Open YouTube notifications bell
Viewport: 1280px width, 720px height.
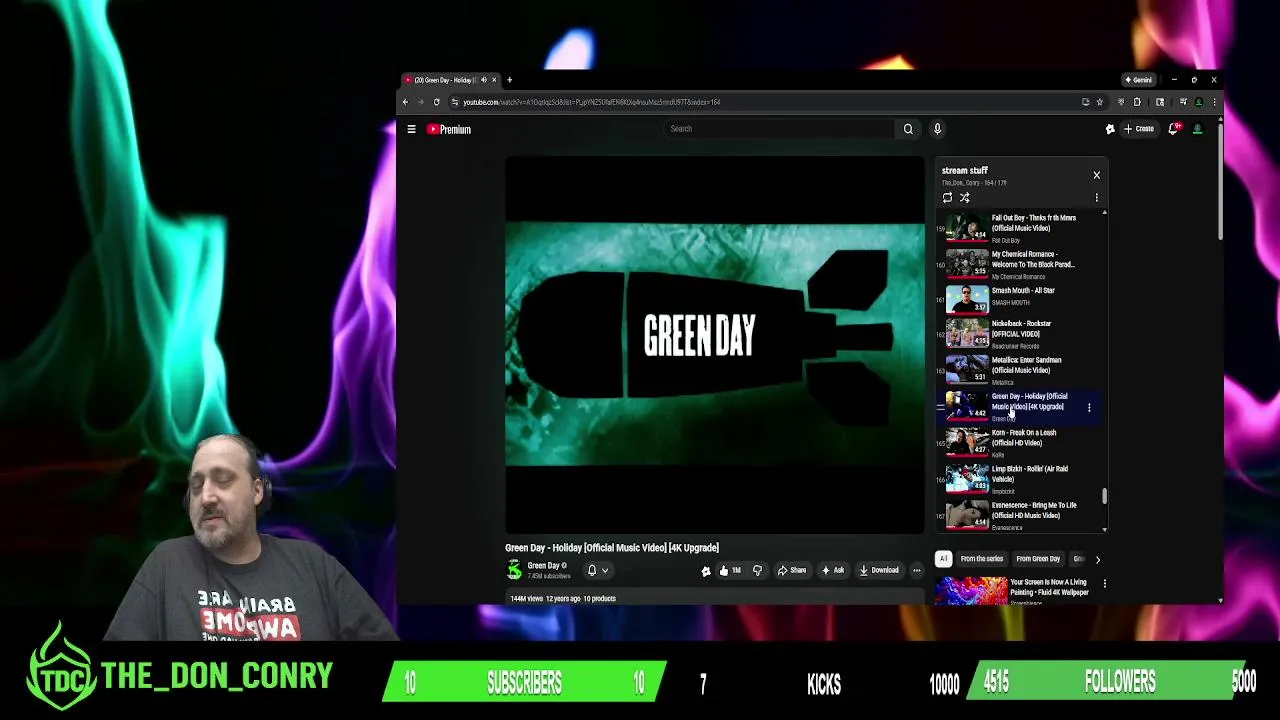(1173, 129)
